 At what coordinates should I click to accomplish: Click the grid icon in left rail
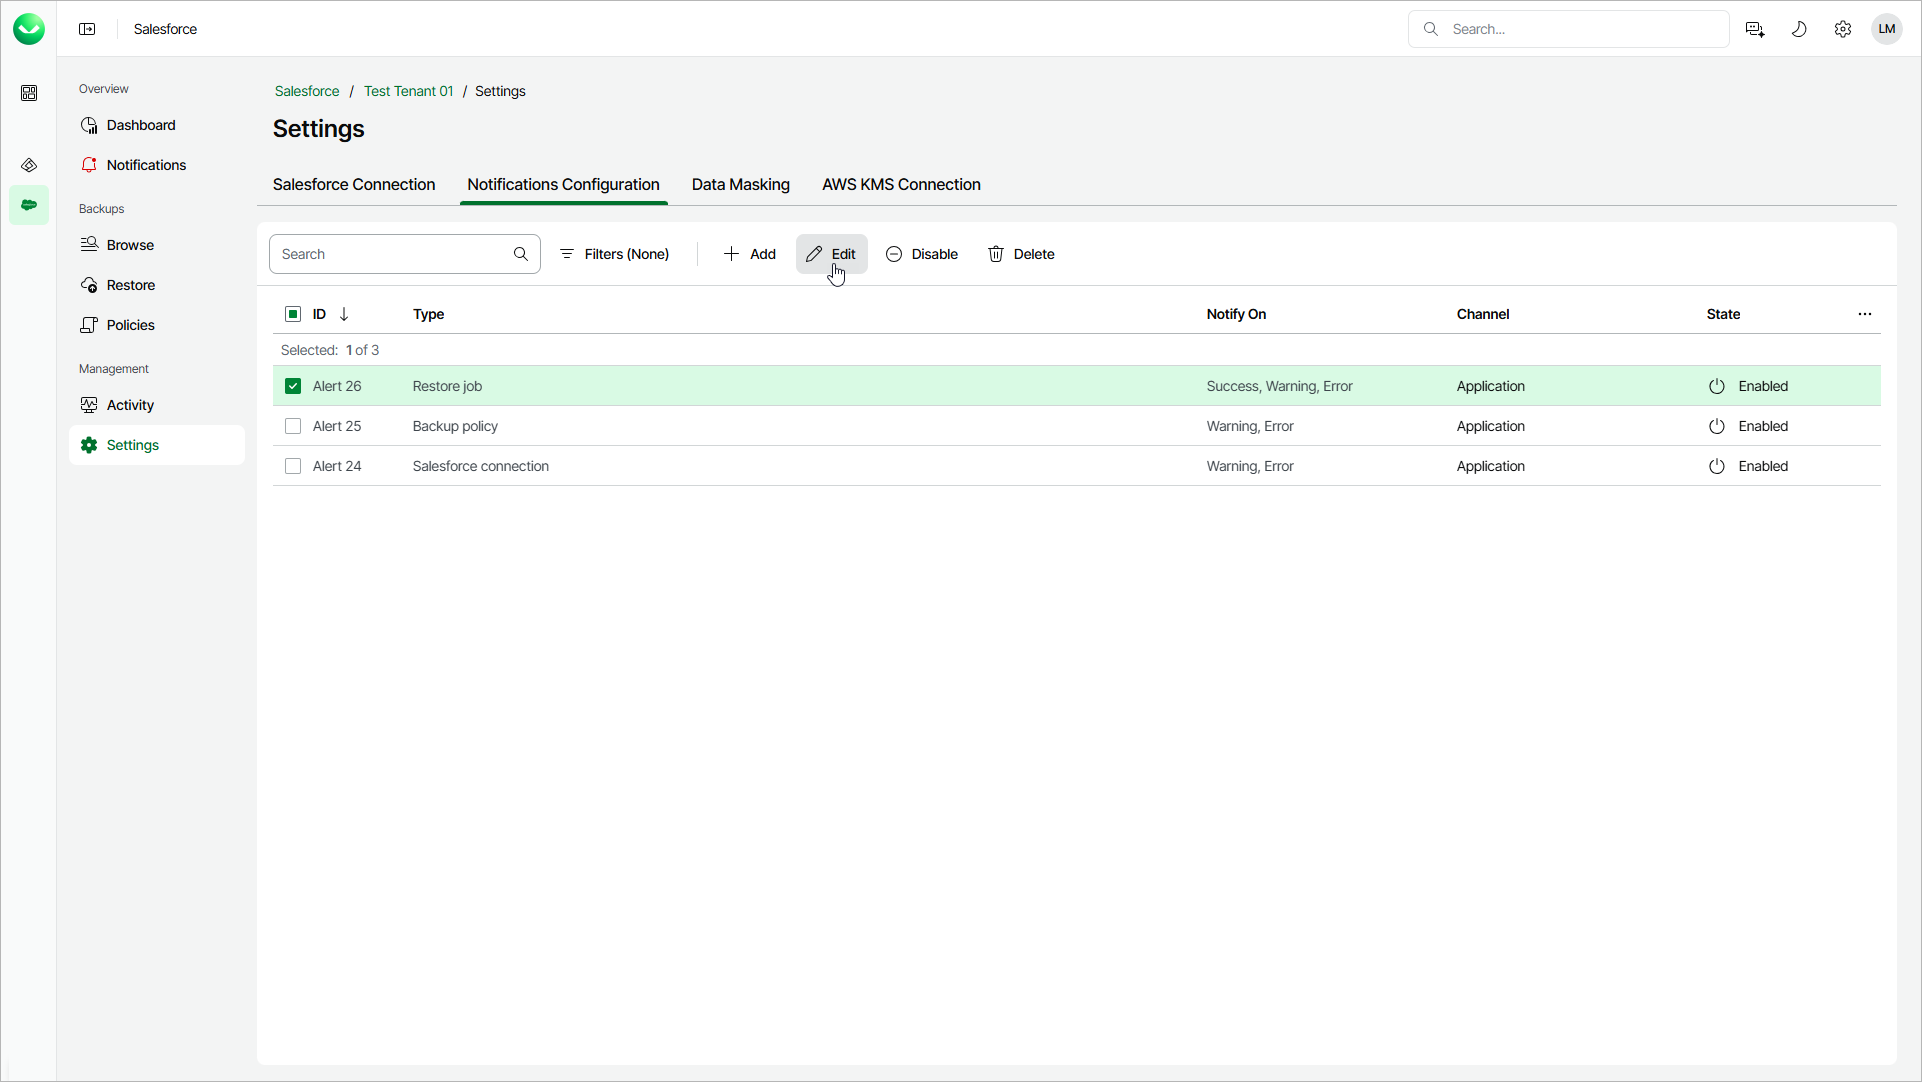coord(29,93)
